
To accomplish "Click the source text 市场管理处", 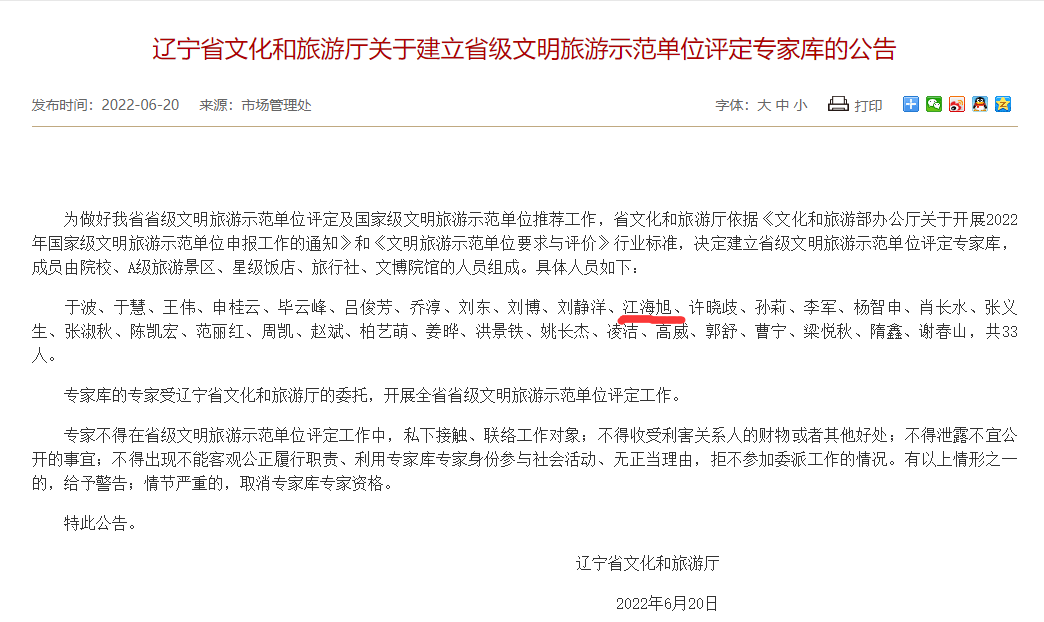I will [276, 105].
